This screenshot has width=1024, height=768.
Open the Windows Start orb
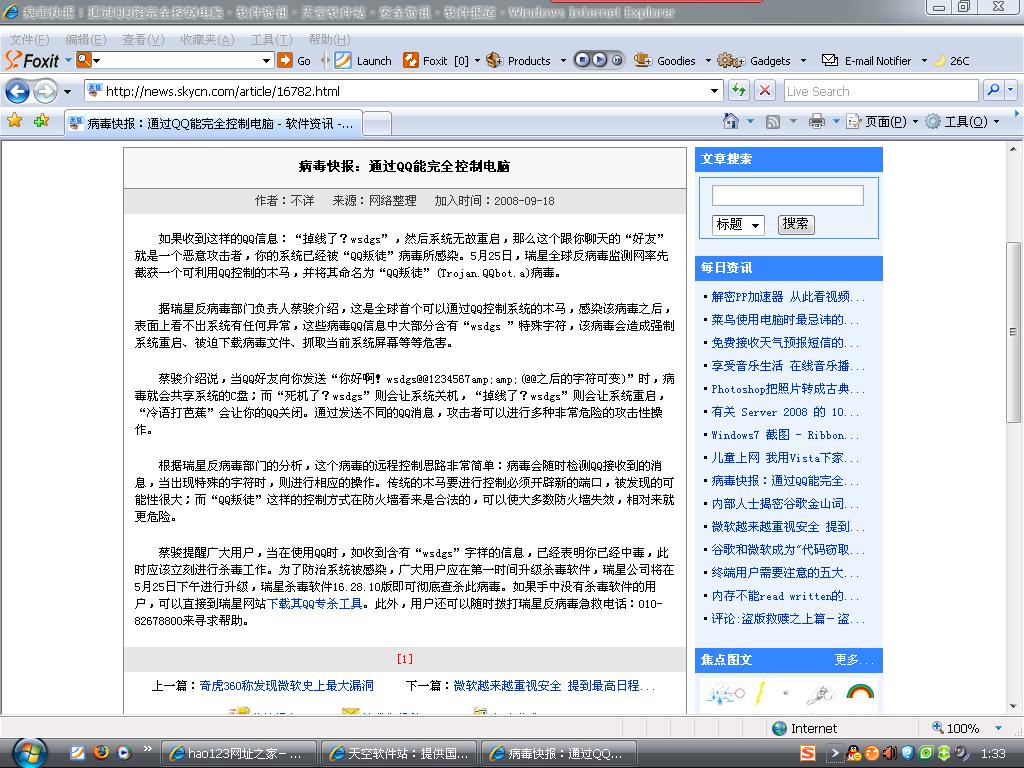point(29,753)
